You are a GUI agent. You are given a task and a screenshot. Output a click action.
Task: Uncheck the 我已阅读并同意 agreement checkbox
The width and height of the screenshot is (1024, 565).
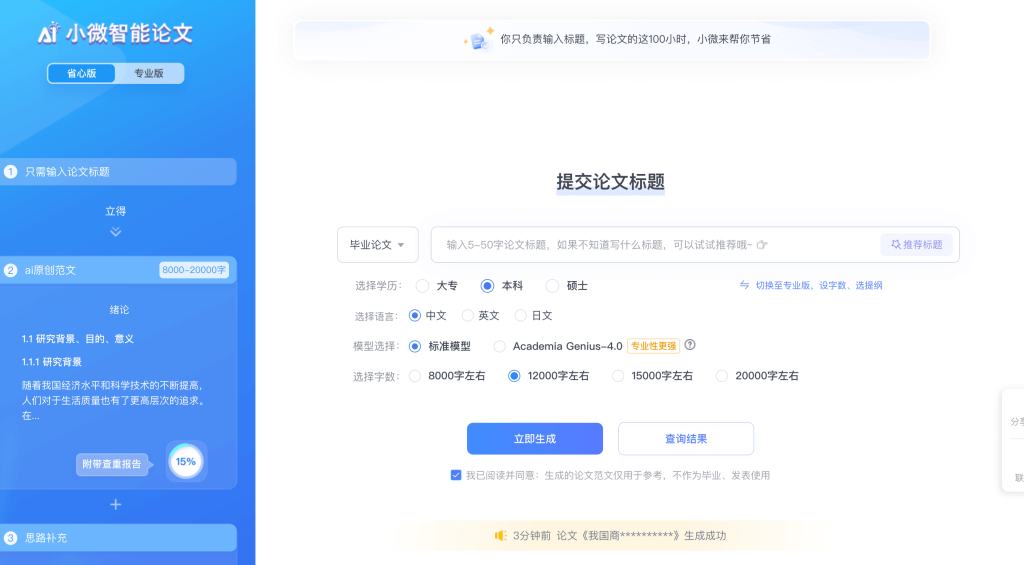pos(456,475)
